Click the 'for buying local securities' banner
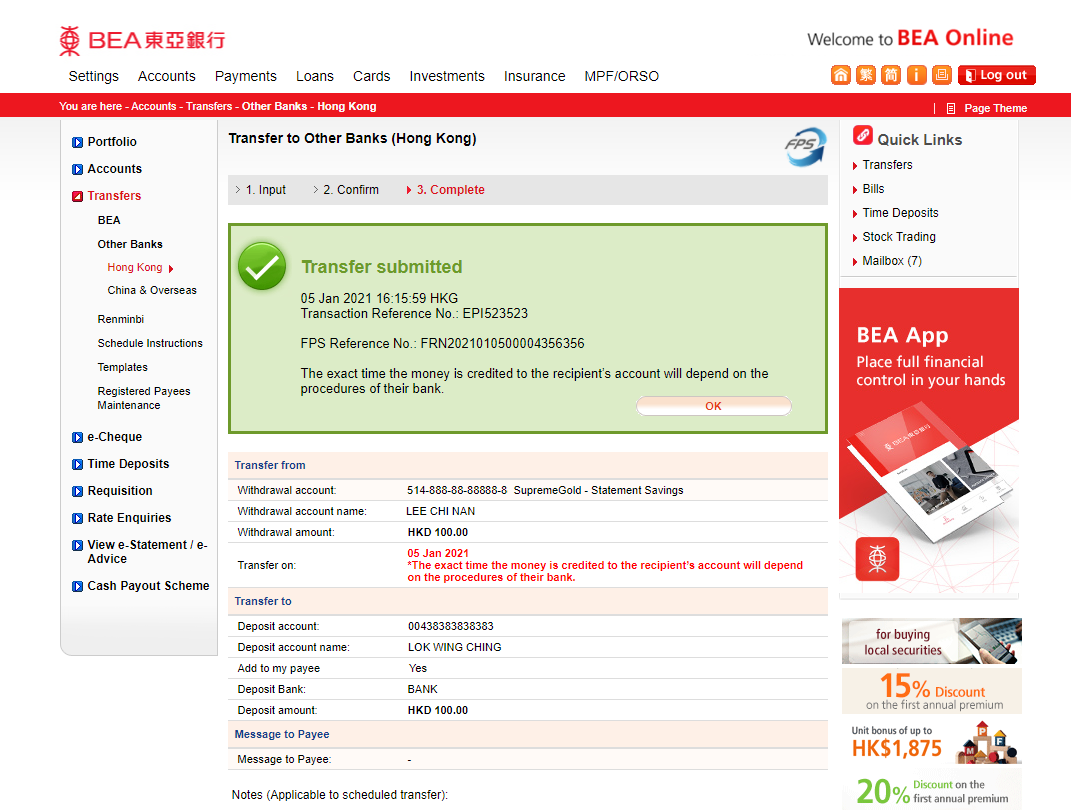This screenshot has width=1071, height=810. [932, 641]
